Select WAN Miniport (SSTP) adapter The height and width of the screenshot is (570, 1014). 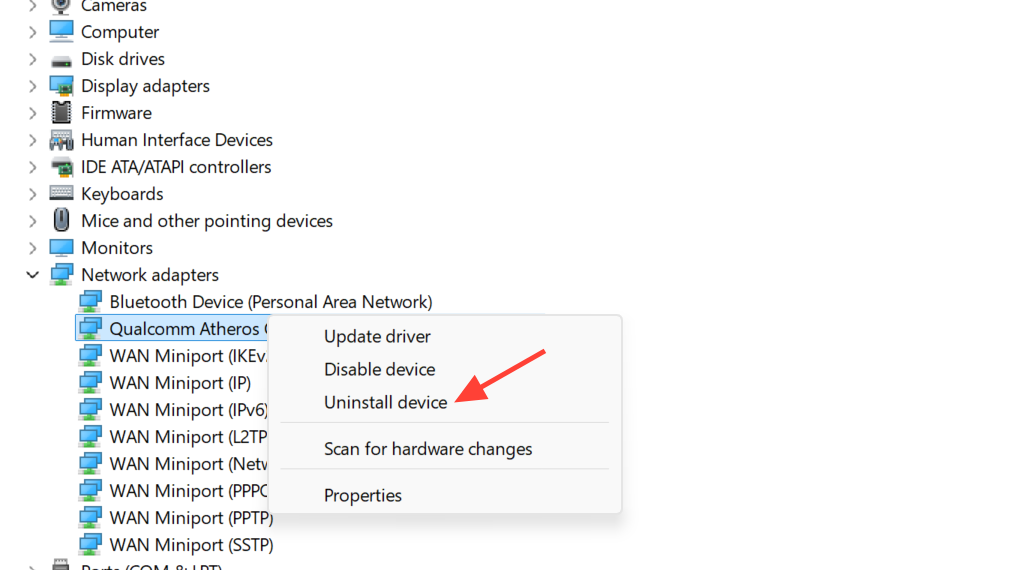(191, 545)
